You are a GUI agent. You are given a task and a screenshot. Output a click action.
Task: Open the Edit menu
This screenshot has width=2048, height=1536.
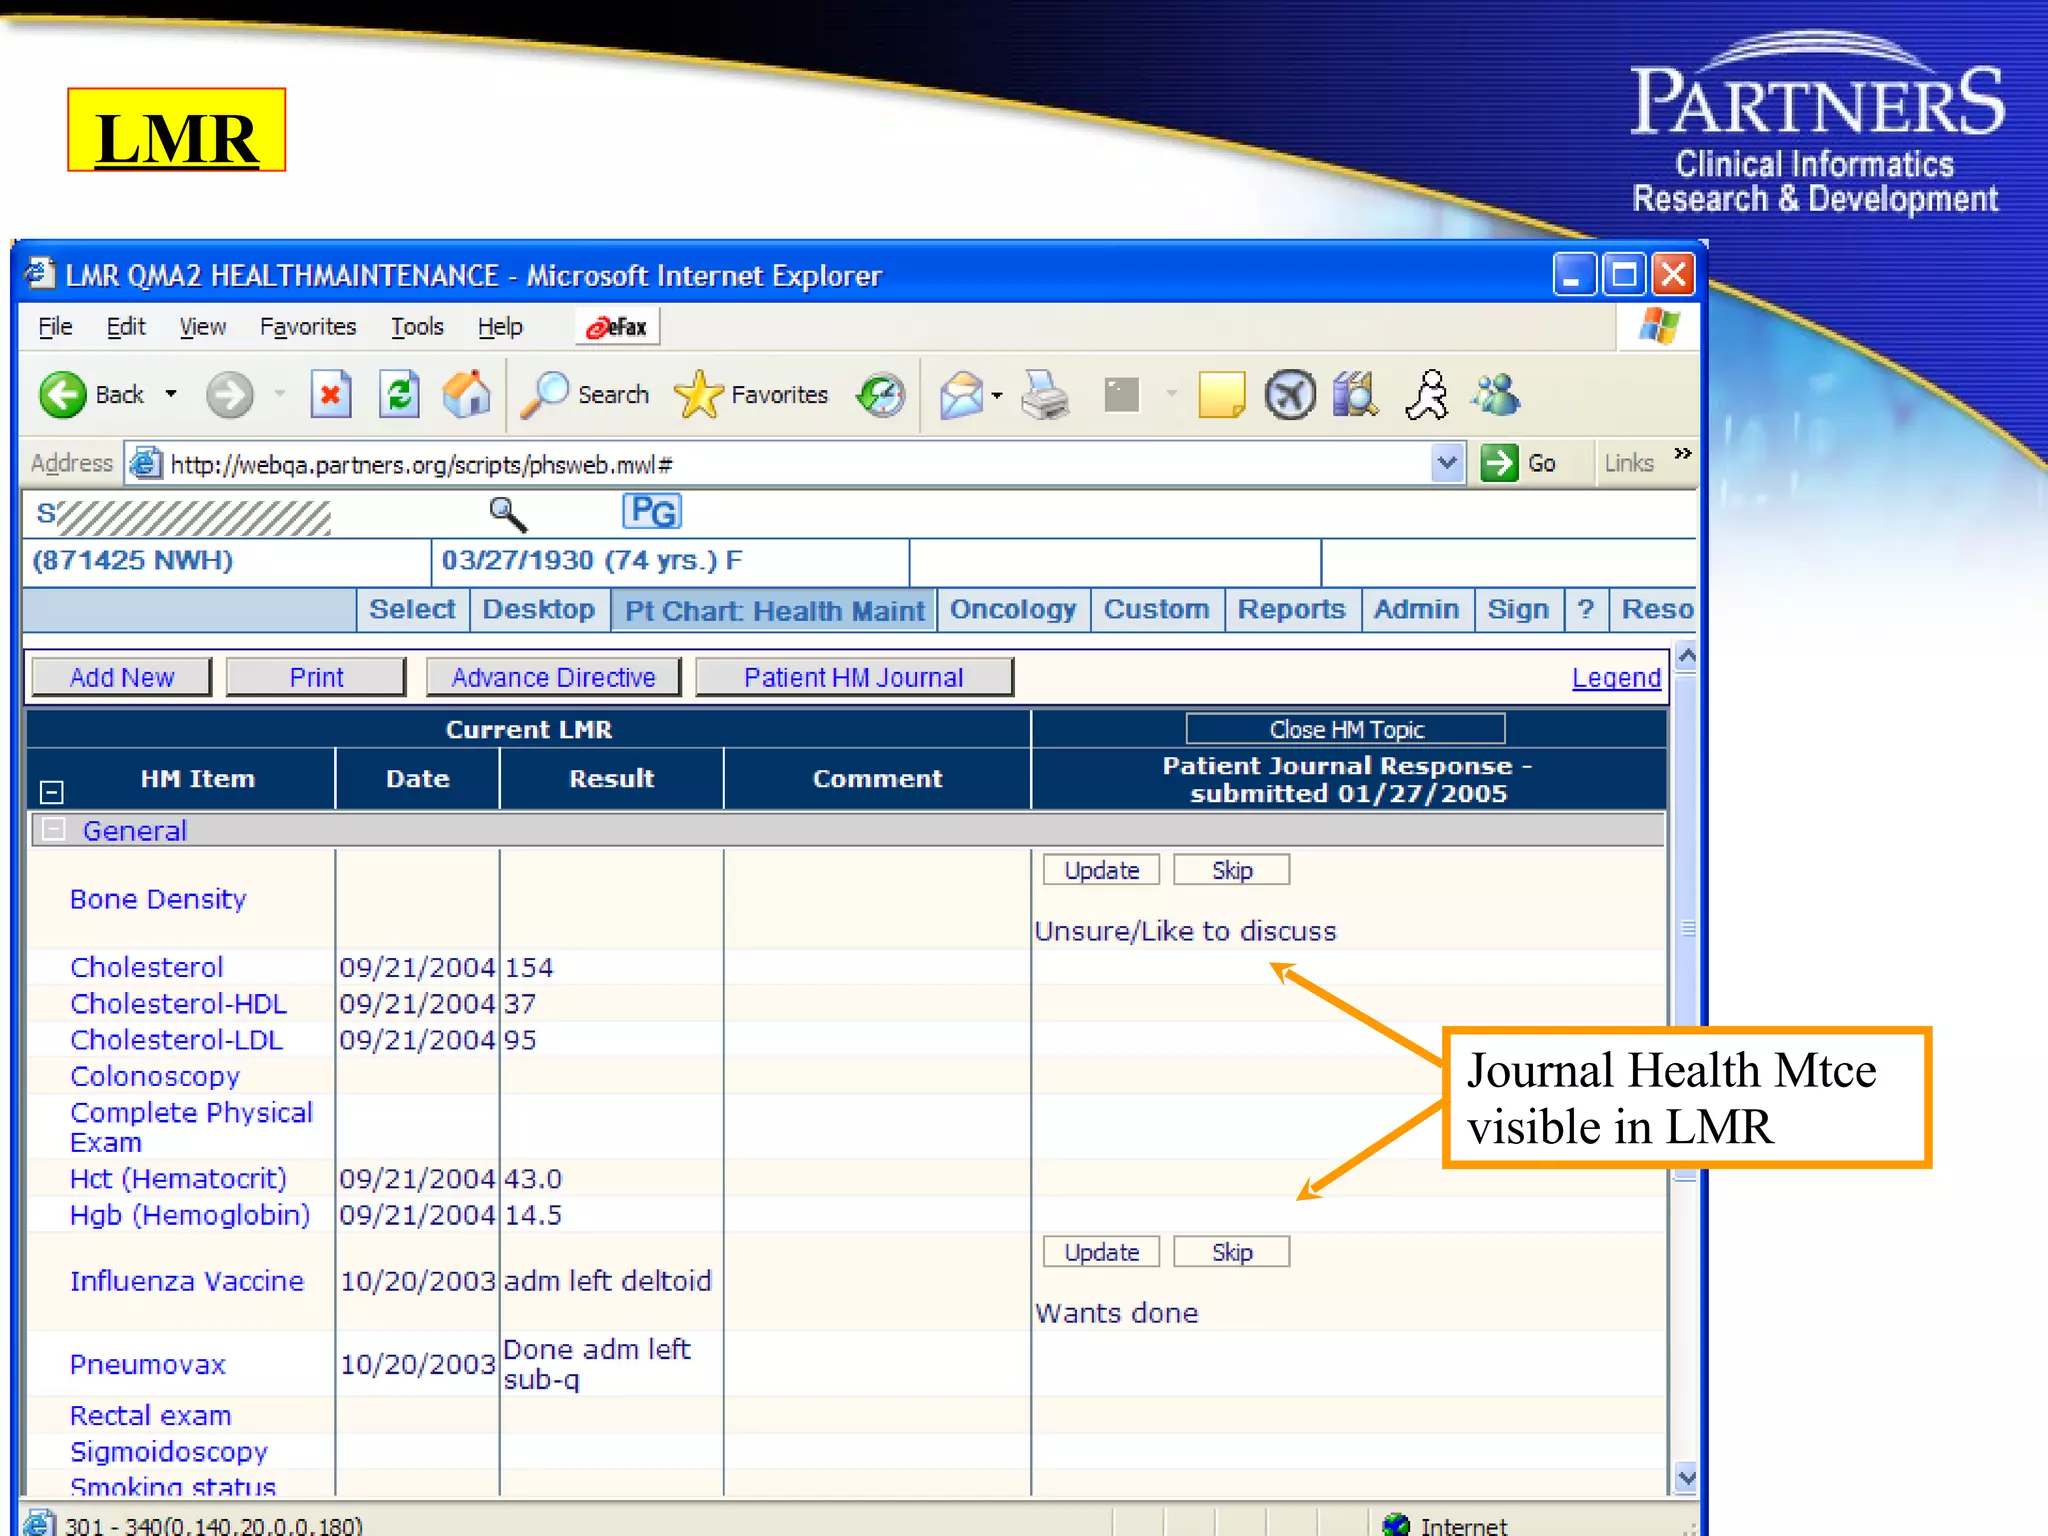(126, 327)
